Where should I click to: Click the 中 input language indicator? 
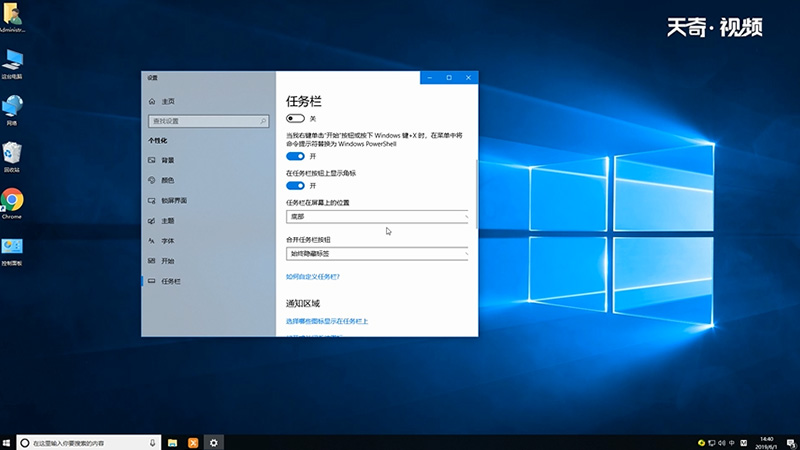[x=732, y=443]
